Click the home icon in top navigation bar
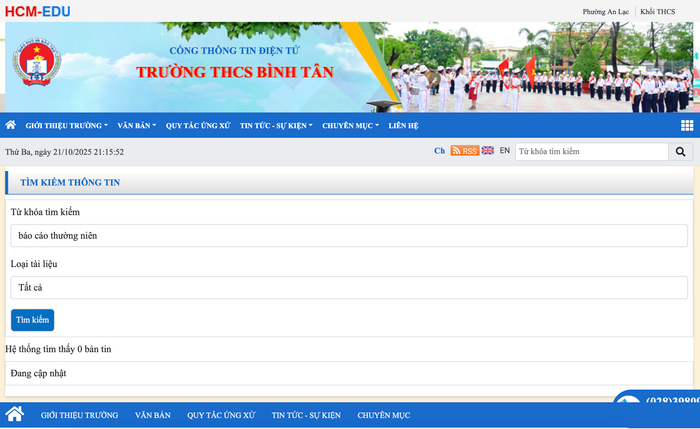This screenshot has height=429, width=700. point(11,125)
